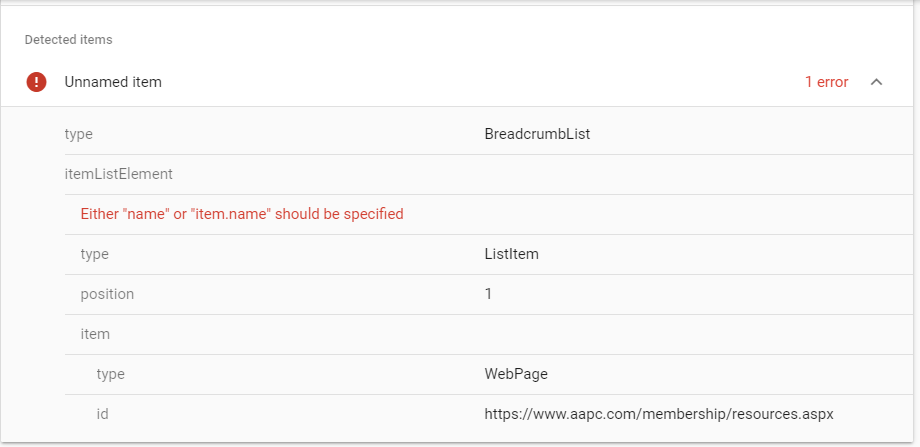Select the "WebPage" type value

(516, 374)
